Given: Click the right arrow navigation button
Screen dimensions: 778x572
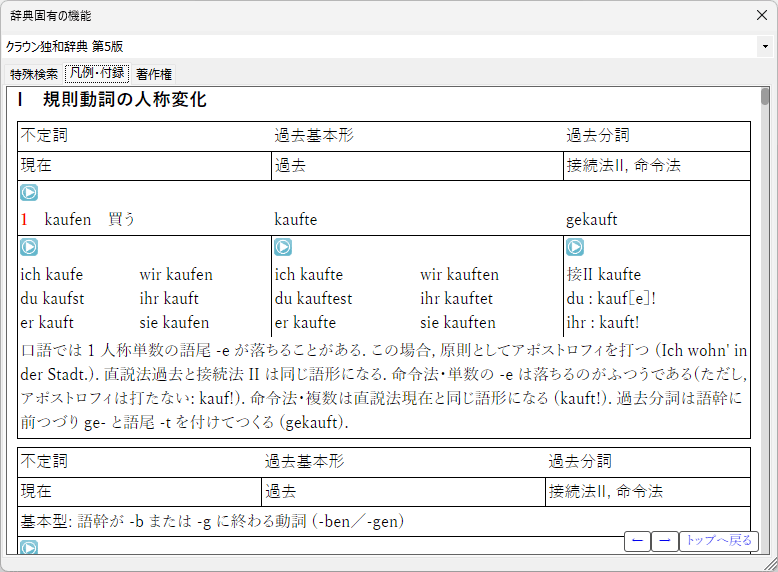Looking at the screenshot, I should click(x=664, y=541).
